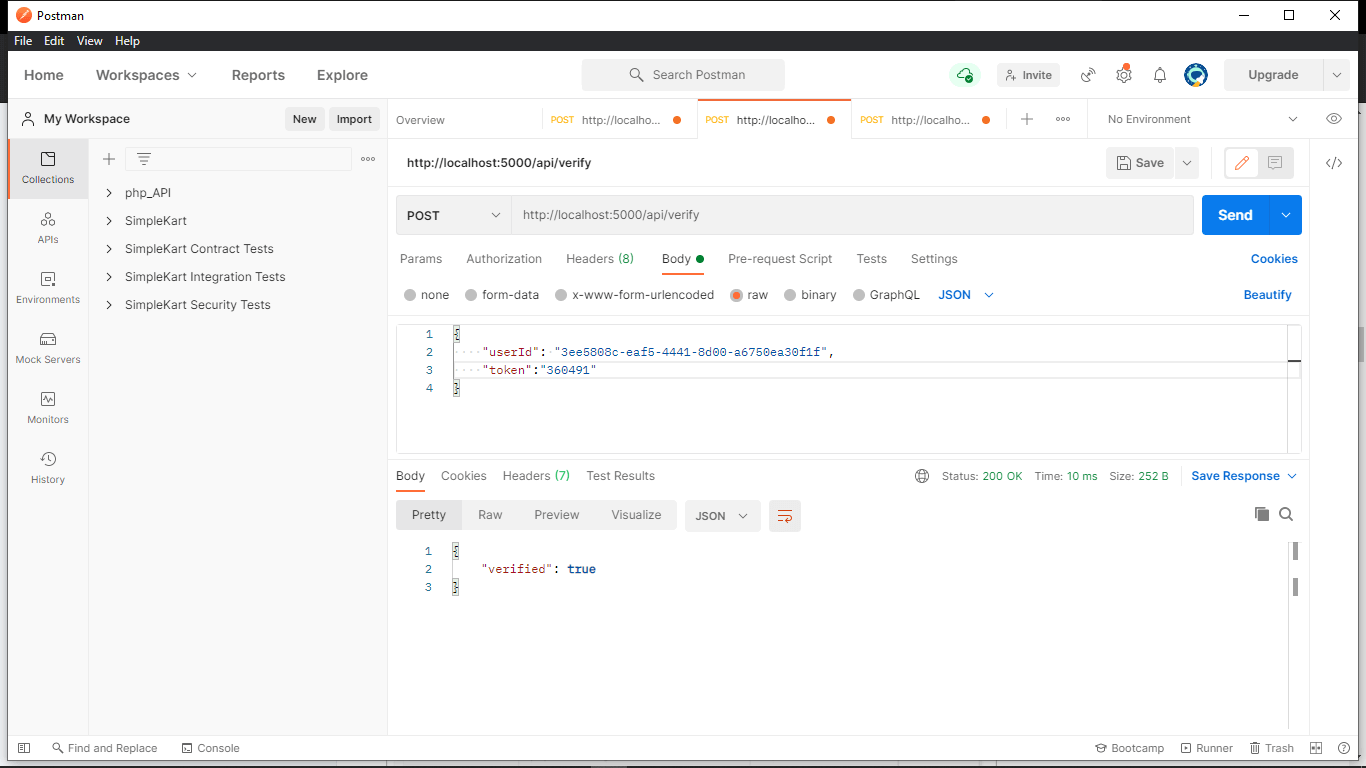
Task: Click the Send button
Action: [1235, 215]
